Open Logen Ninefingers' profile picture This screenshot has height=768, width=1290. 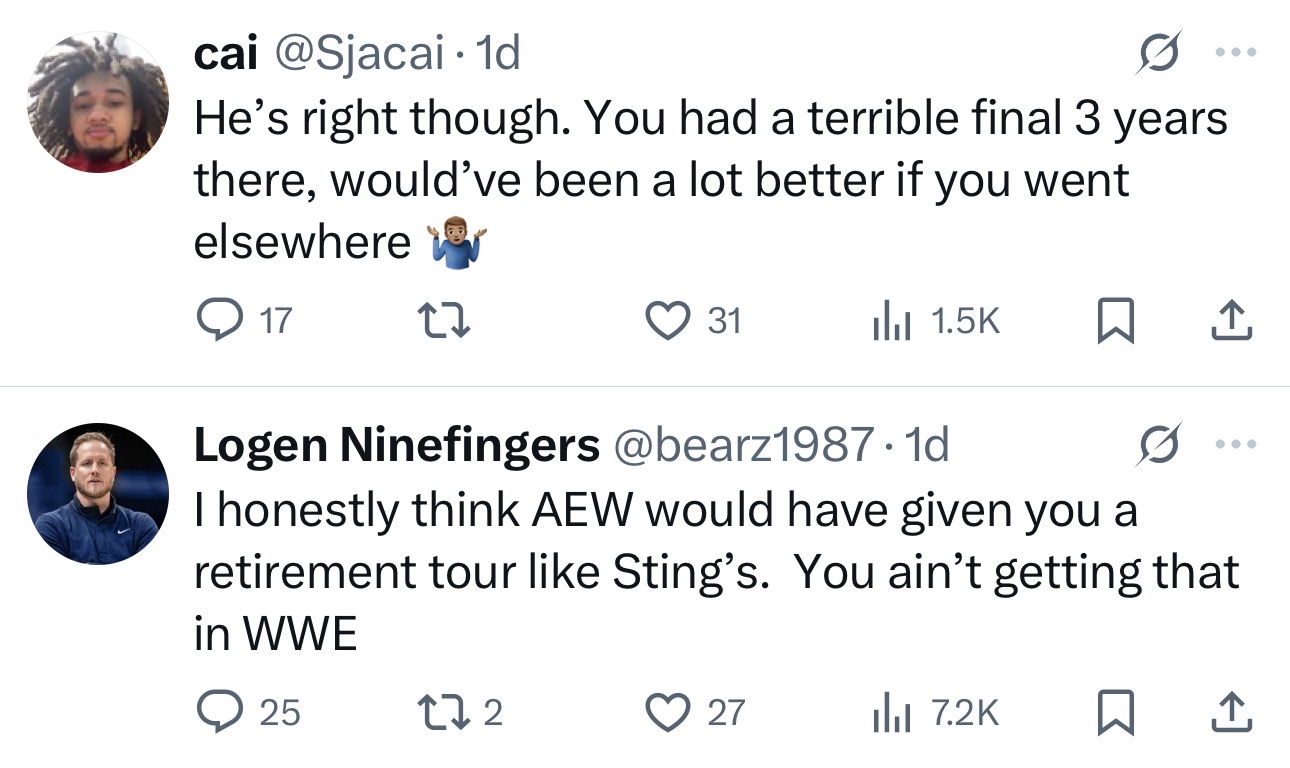pos(97,493)
